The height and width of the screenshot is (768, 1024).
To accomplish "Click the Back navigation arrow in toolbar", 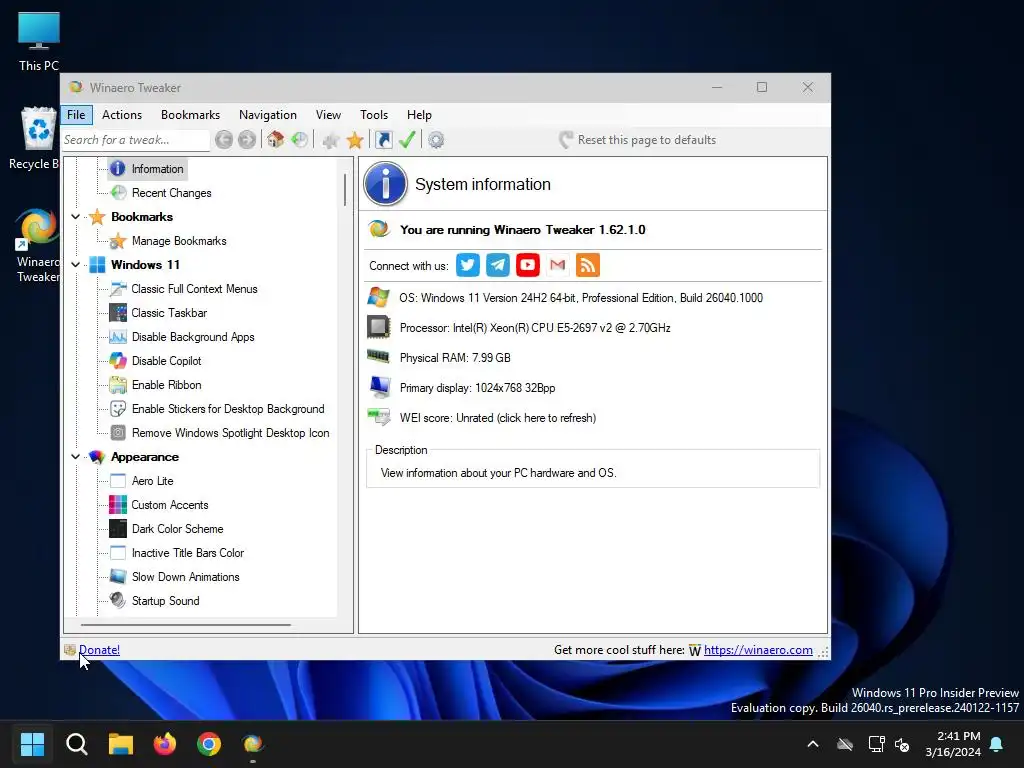I will [x=224, y=140].
